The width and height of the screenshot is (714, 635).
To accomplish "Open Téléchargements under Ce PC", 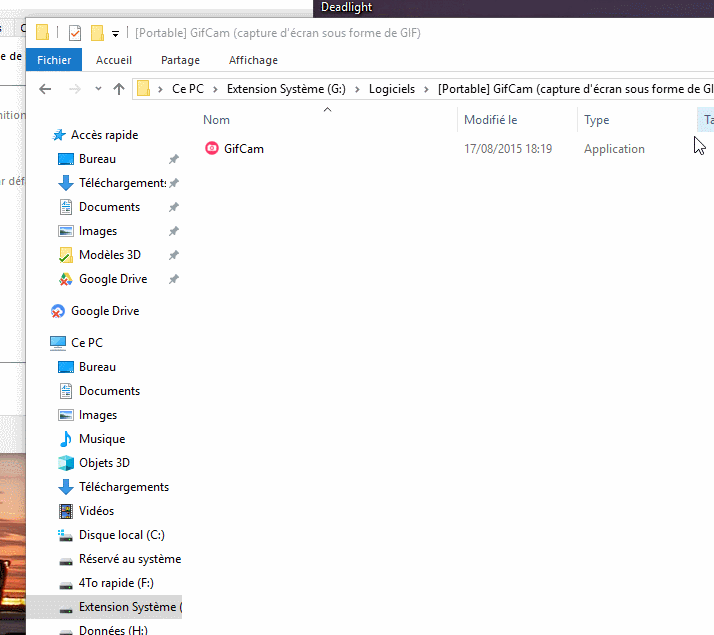I will point(123,487).
